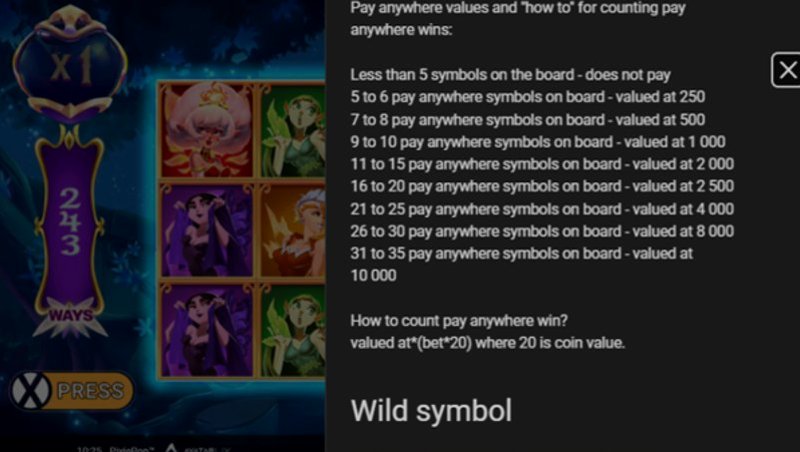Close the paytable info panel
This screenshot has height=452, width=800.
[x=787, y=70]
